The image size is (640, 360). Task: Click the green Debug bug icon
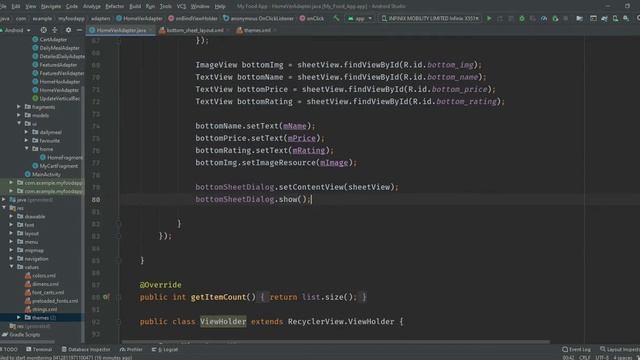pos(522,18)
